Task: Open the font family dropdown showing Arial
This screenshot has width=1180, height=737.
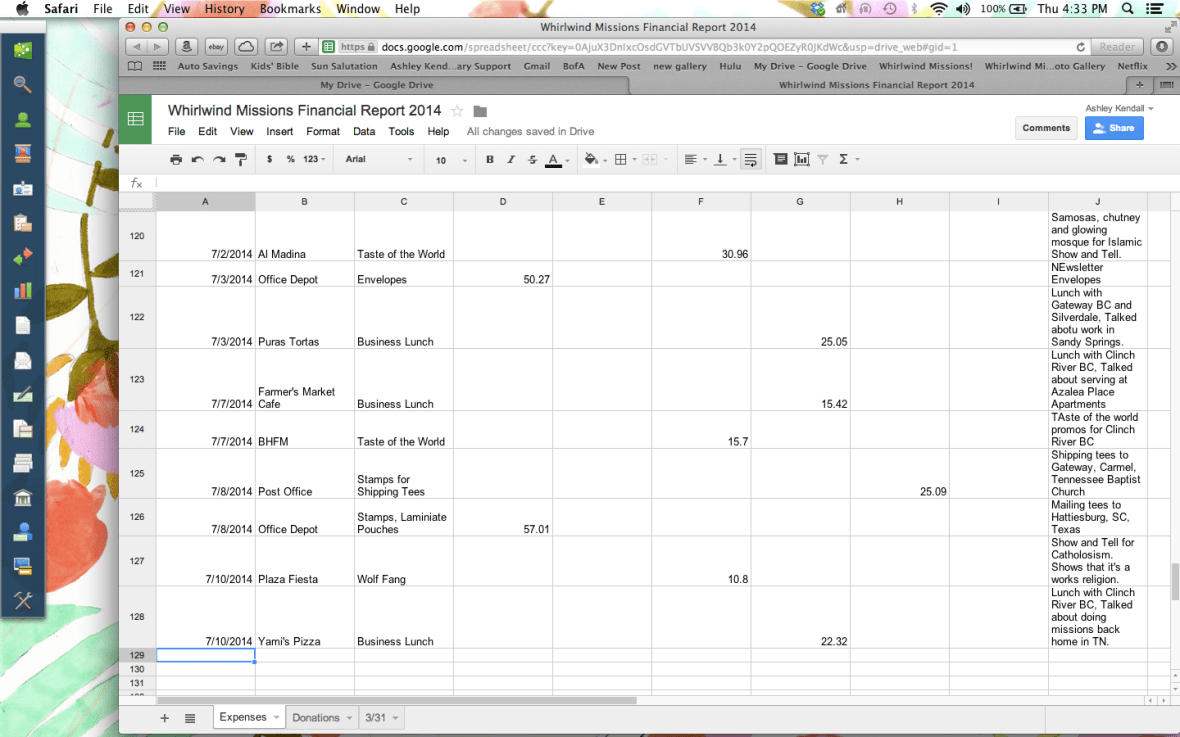Action: pyautogui.click(x=378, y=159)
